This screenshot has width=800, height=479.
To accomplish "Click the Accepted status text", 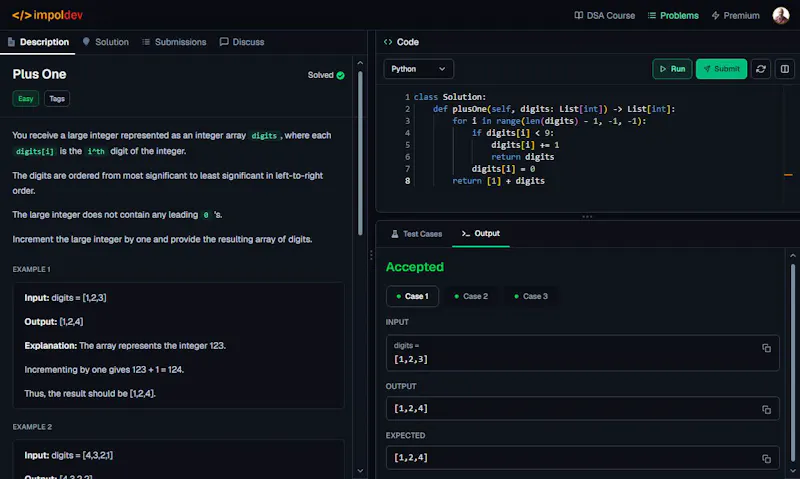I will tap(415, 267).
